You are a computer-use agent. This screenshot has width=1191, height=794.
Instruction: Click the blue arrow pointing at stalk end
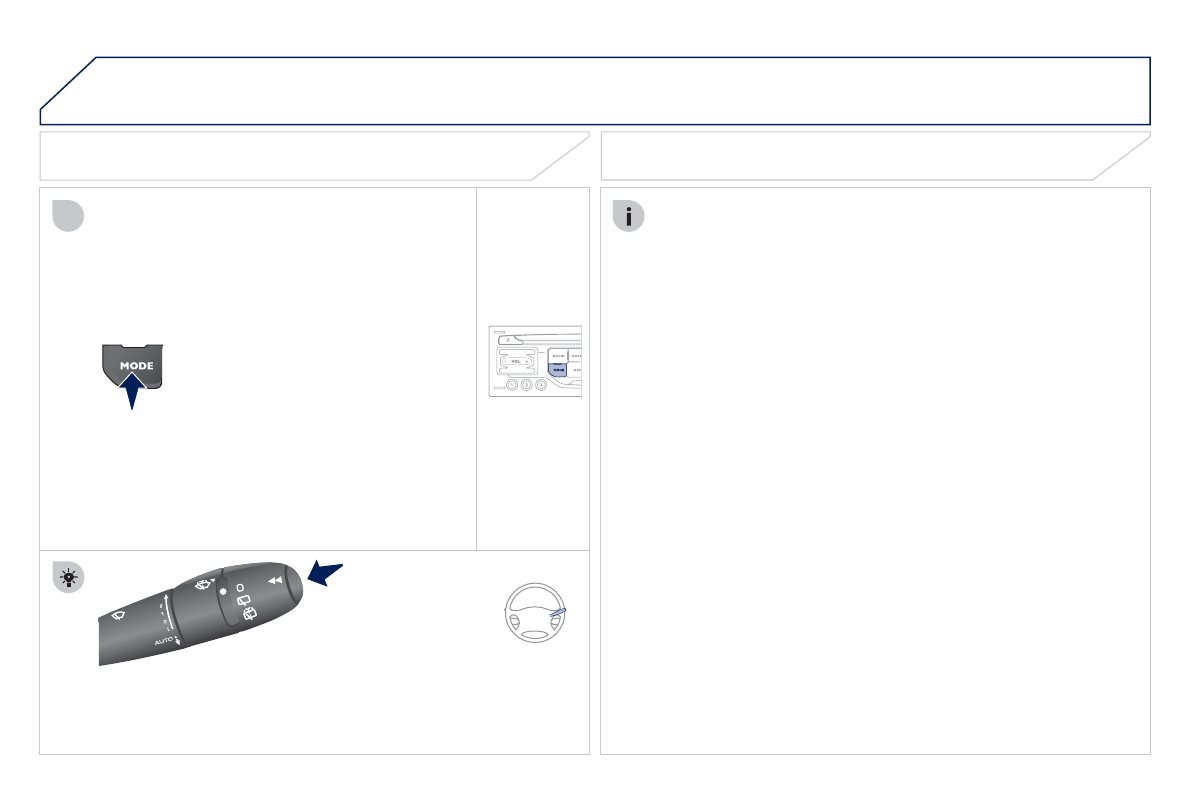click(325, 573)
